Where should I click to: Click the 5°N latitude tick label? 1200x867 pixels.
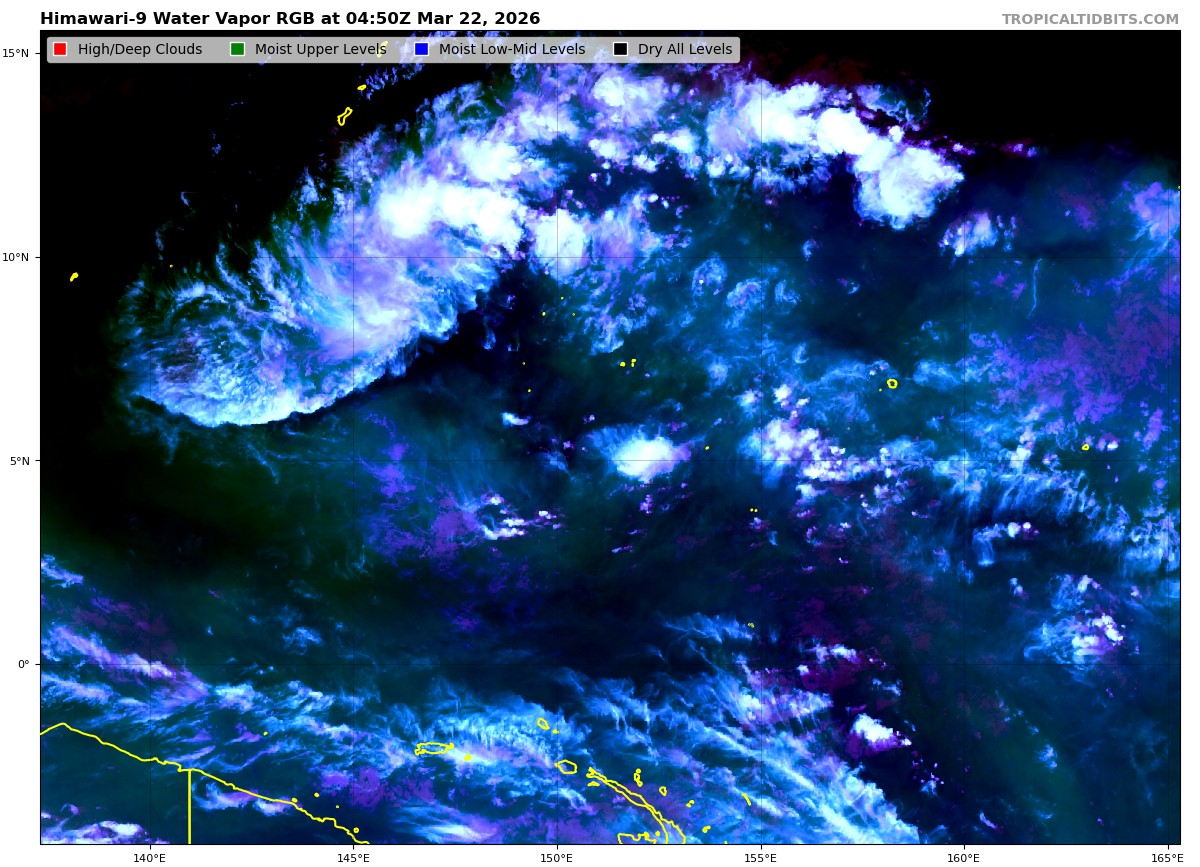[x=22, y=461]
